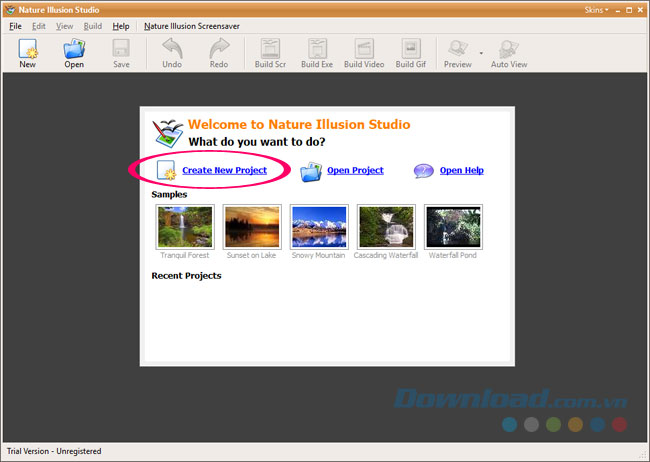Open the Snowy Mountain sample thumbnail
Viewport: 650px width, 462px height.
point(319,226)
